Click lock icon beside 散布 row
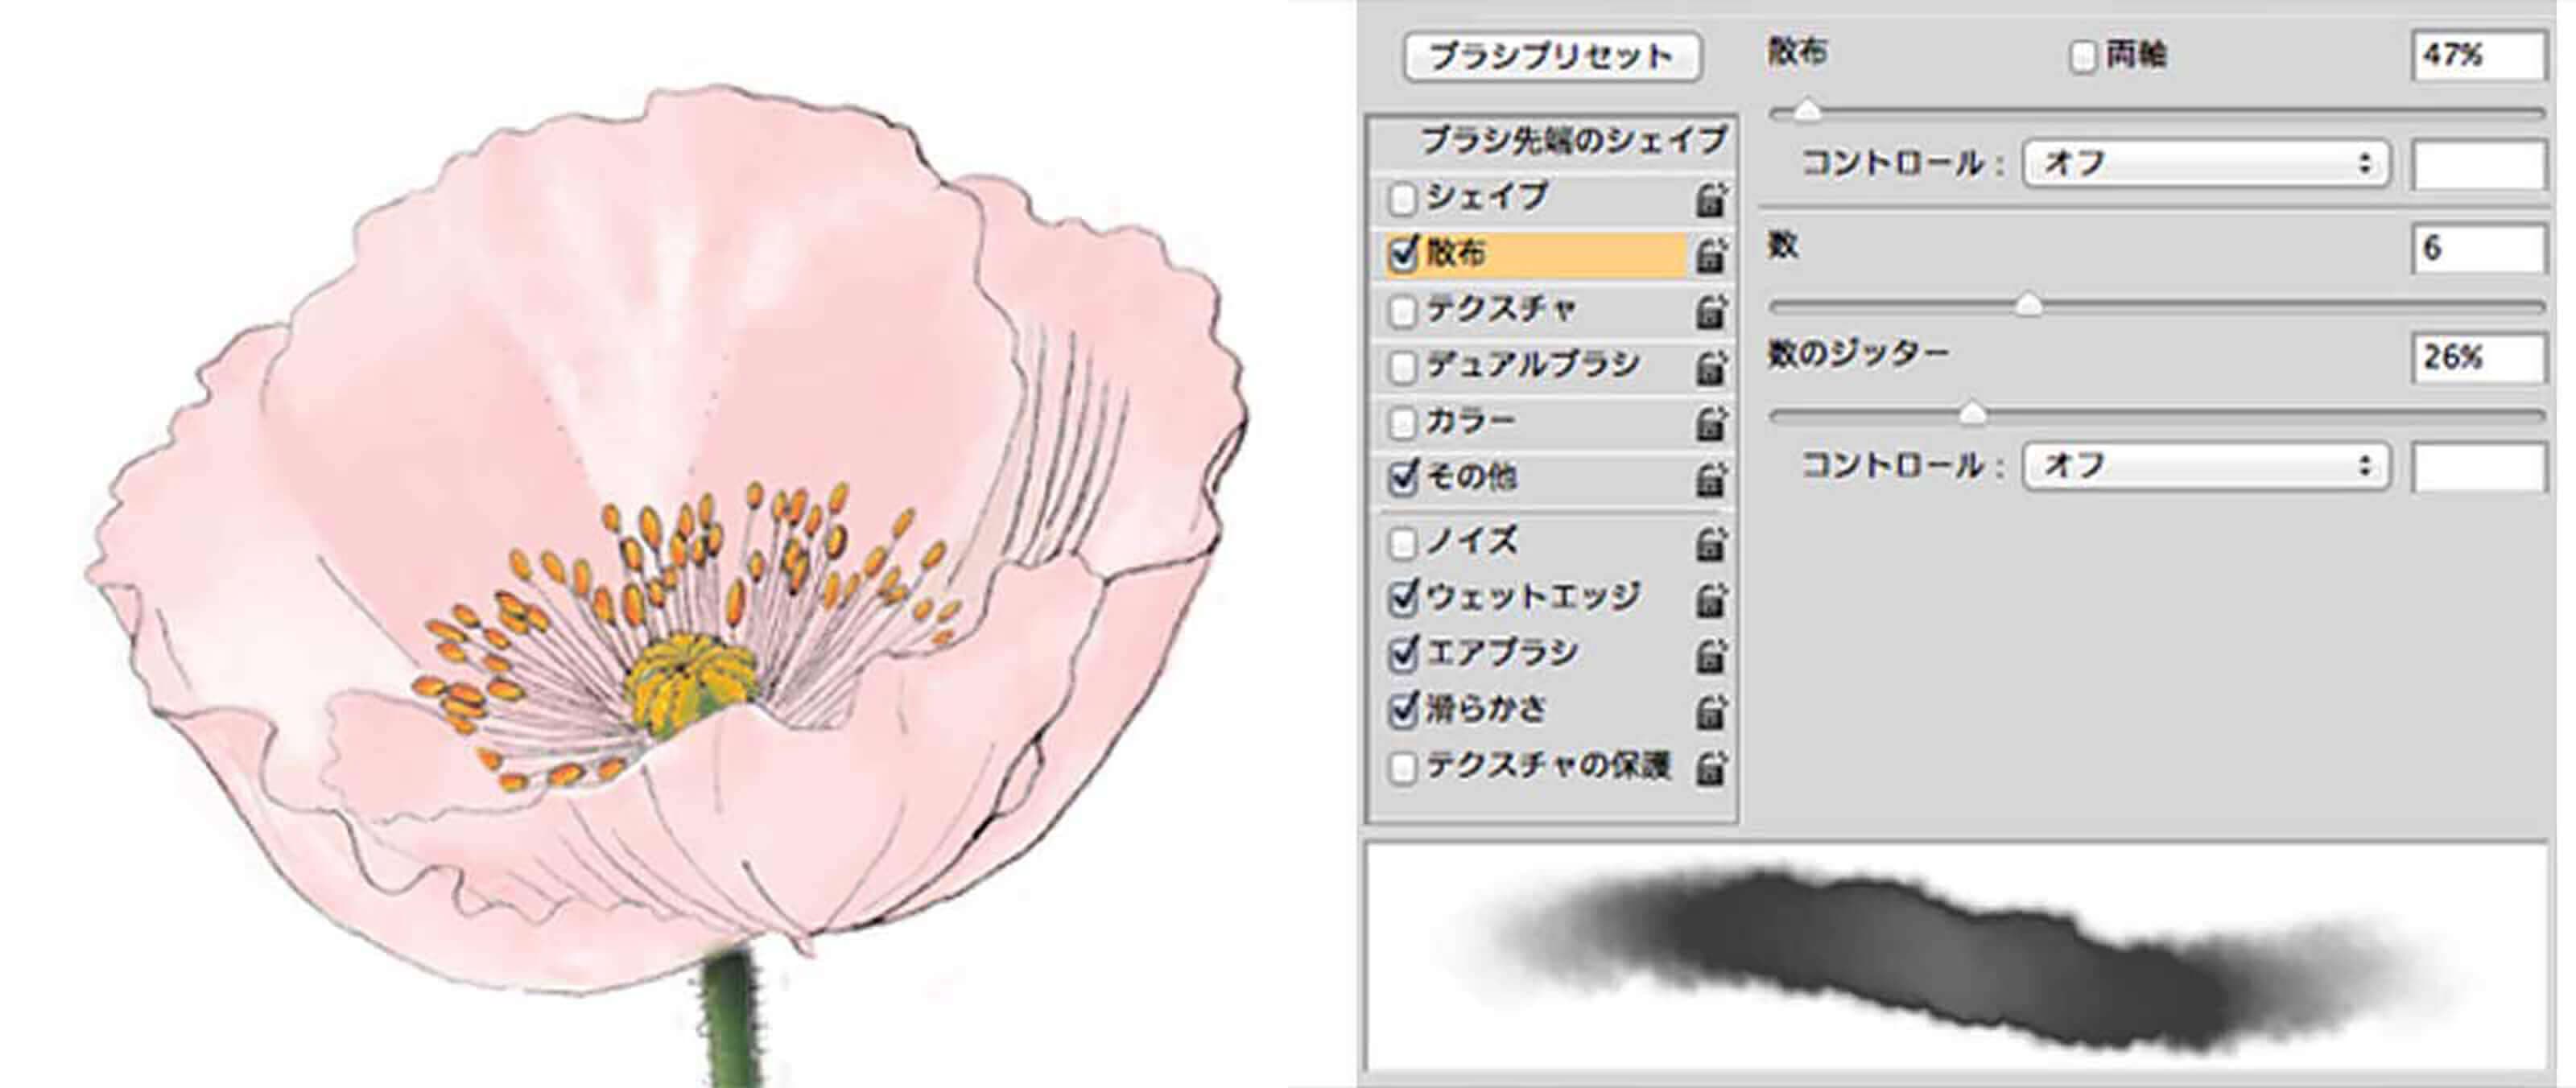Viewport: 2576px width, 1088px height. 1711,255
